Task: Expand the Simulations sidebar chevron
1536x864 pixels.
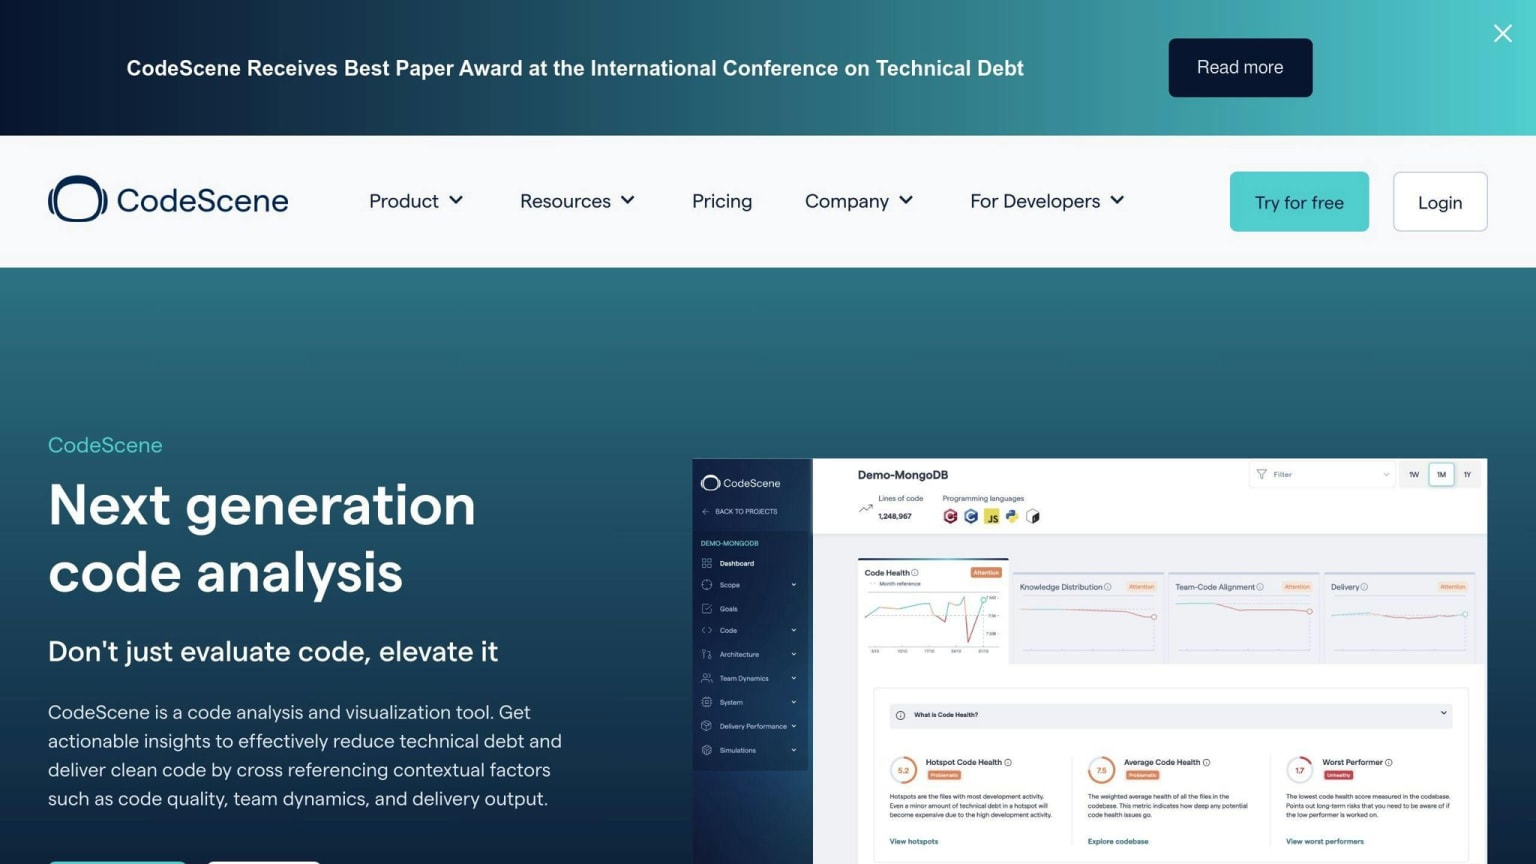Action: point(794,750)
